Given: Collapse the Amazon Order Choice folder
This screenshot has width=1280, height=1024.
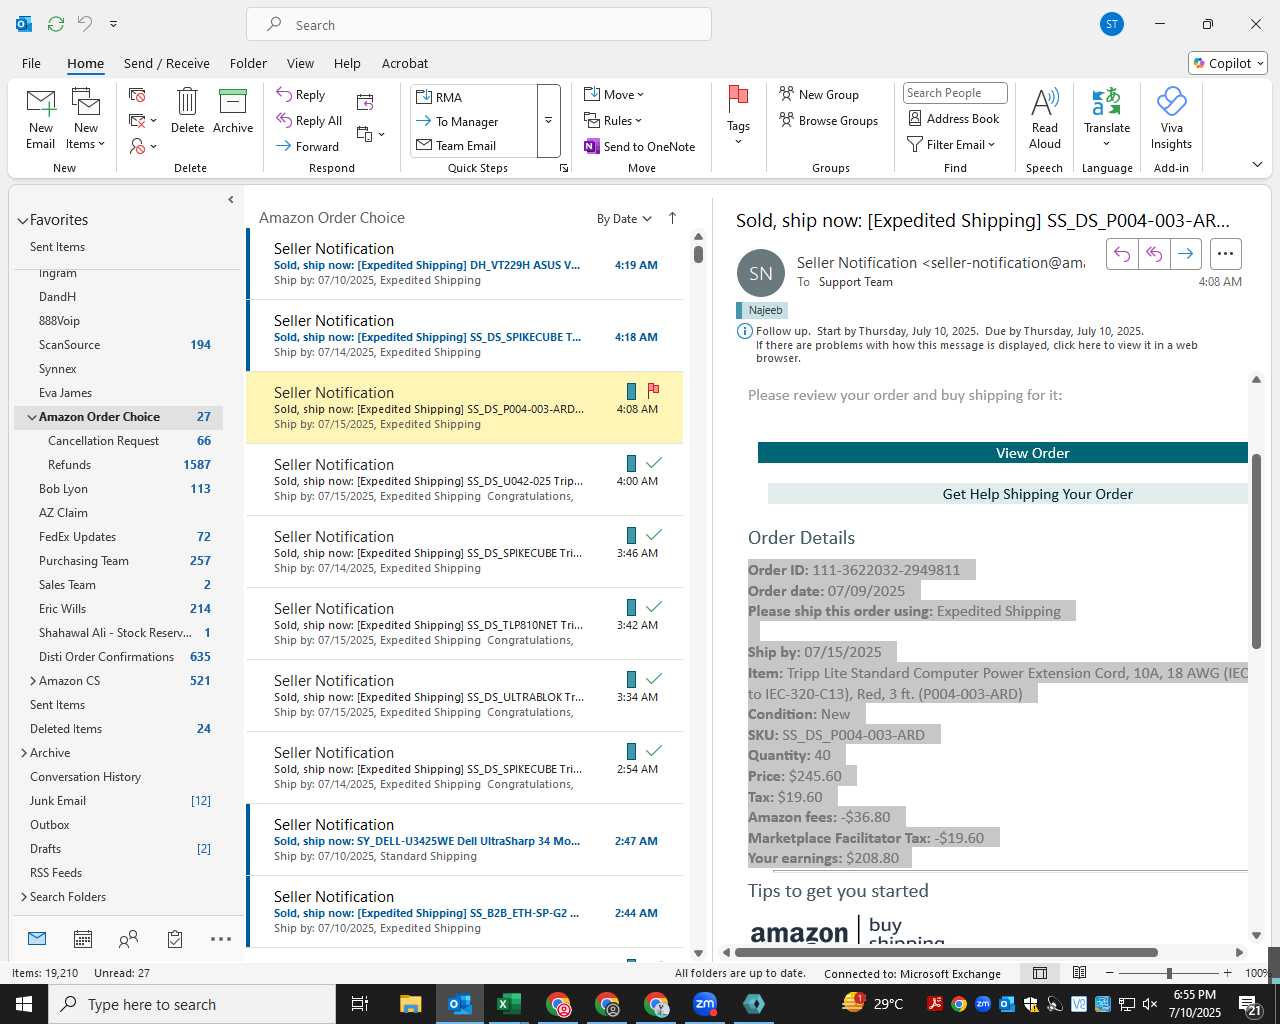Looking at the screenshot, I should 32,417.
